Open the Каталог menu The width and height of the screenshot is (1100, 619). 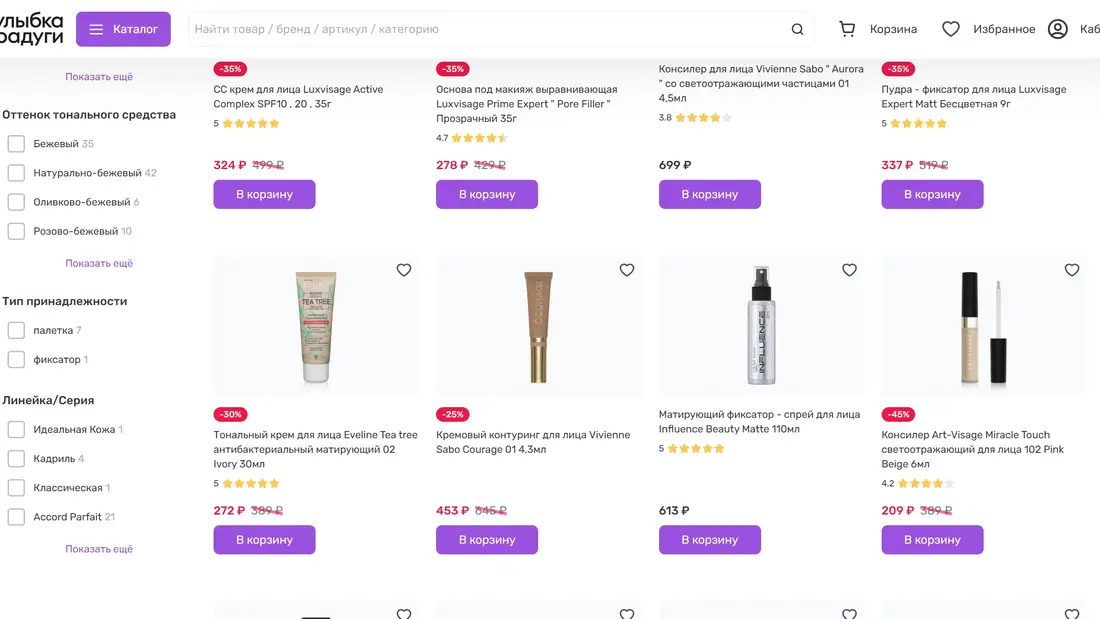123,29
